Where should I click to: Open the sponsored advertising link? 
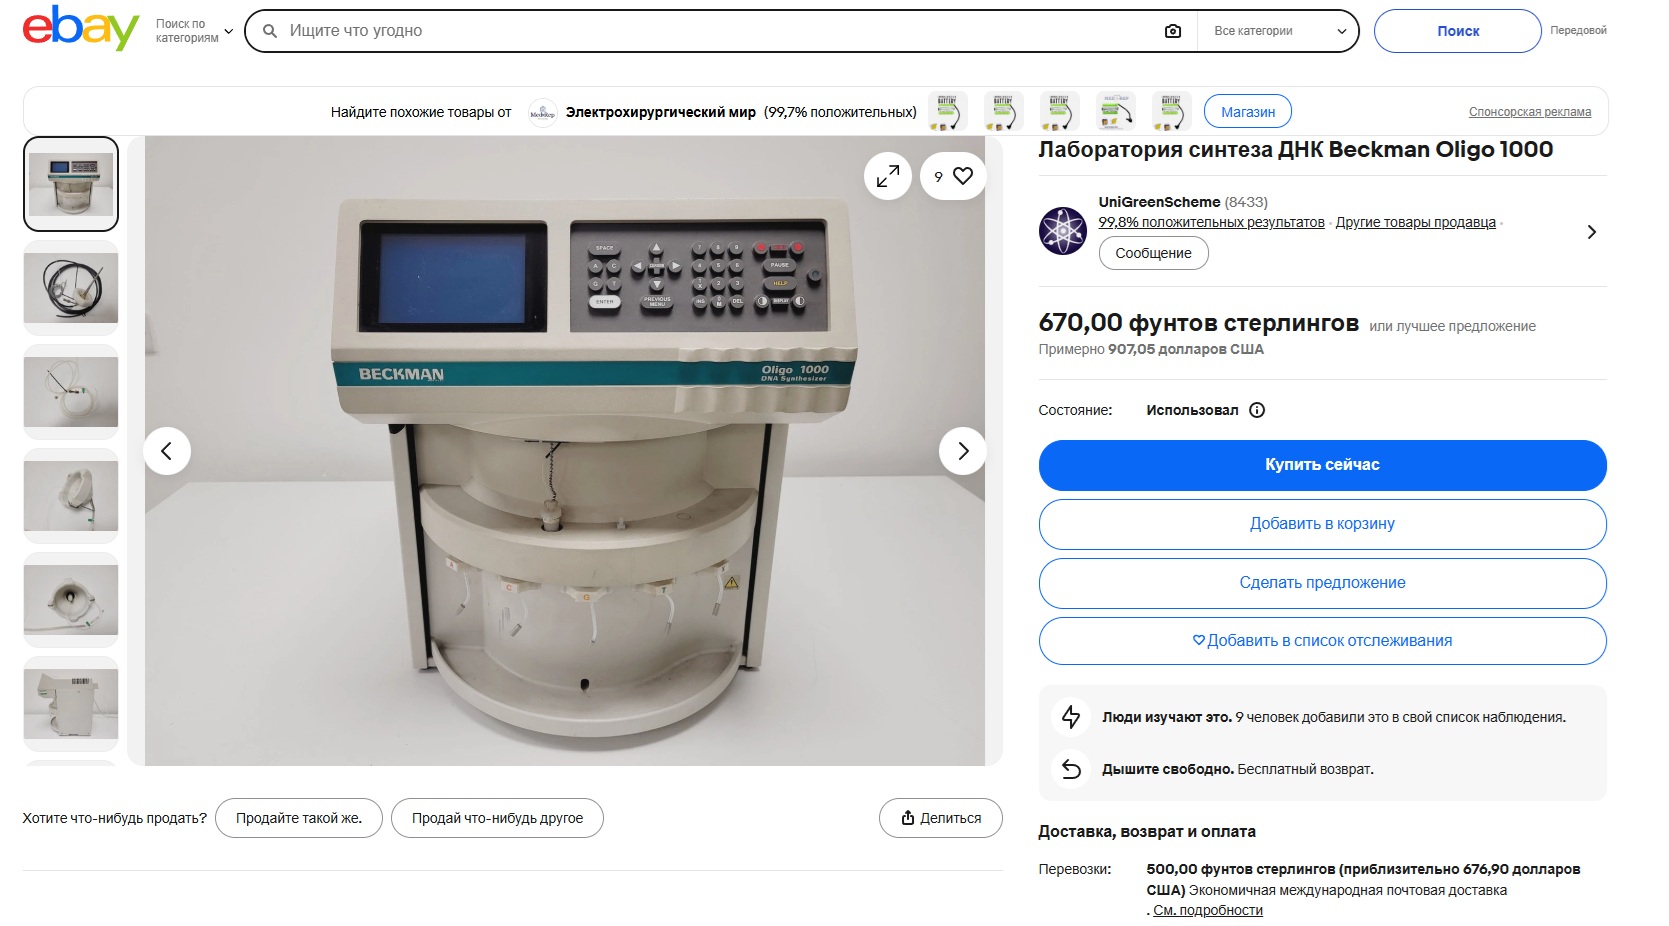[x=1529, y=112]
